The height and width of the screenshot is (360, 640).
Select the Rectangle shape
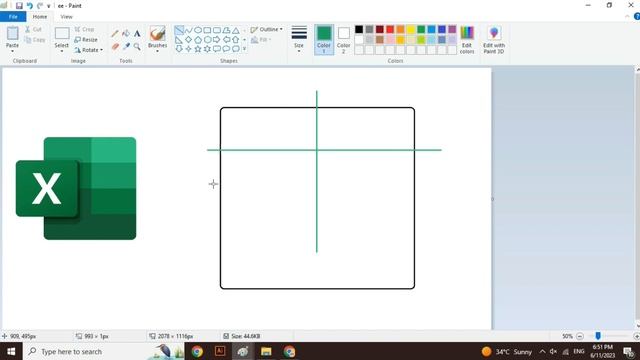[207, 30]
